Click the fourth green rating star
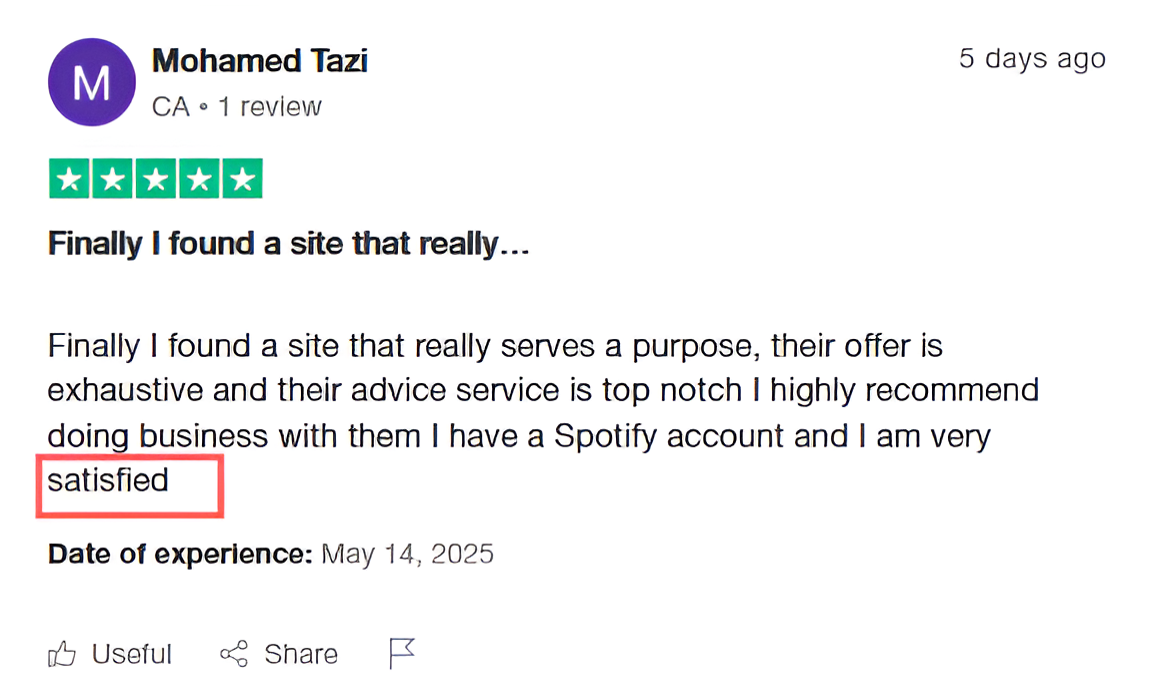 [x=199, y=178]
